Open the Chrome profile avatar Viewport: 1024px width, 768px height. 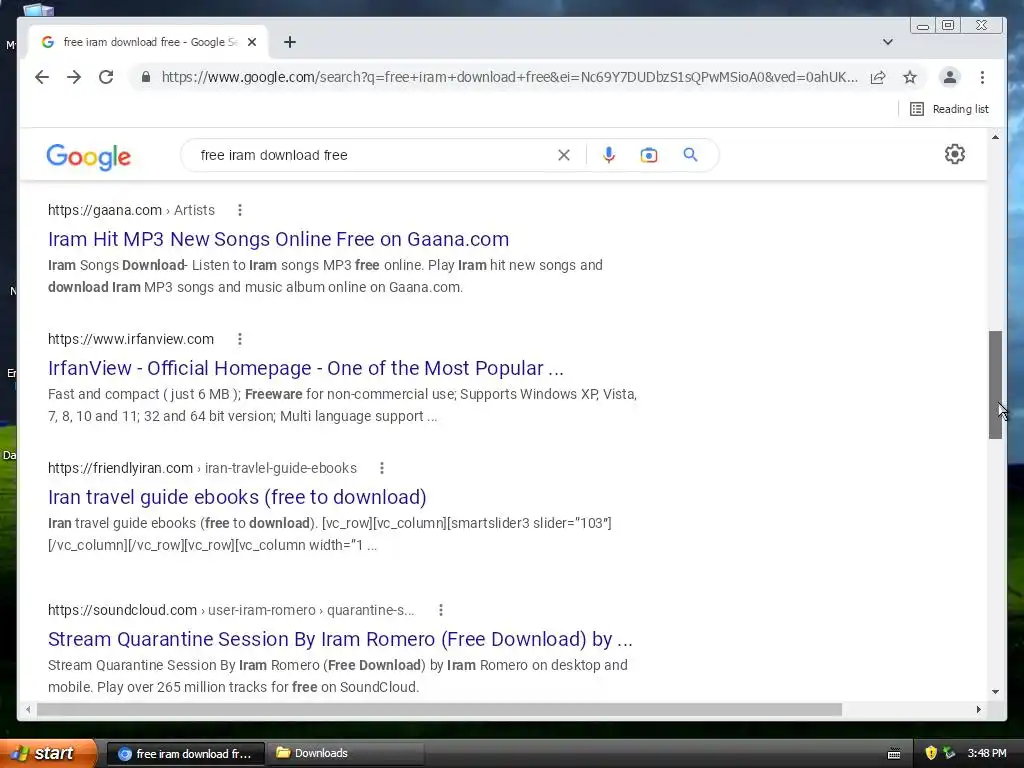pos(950,77)
